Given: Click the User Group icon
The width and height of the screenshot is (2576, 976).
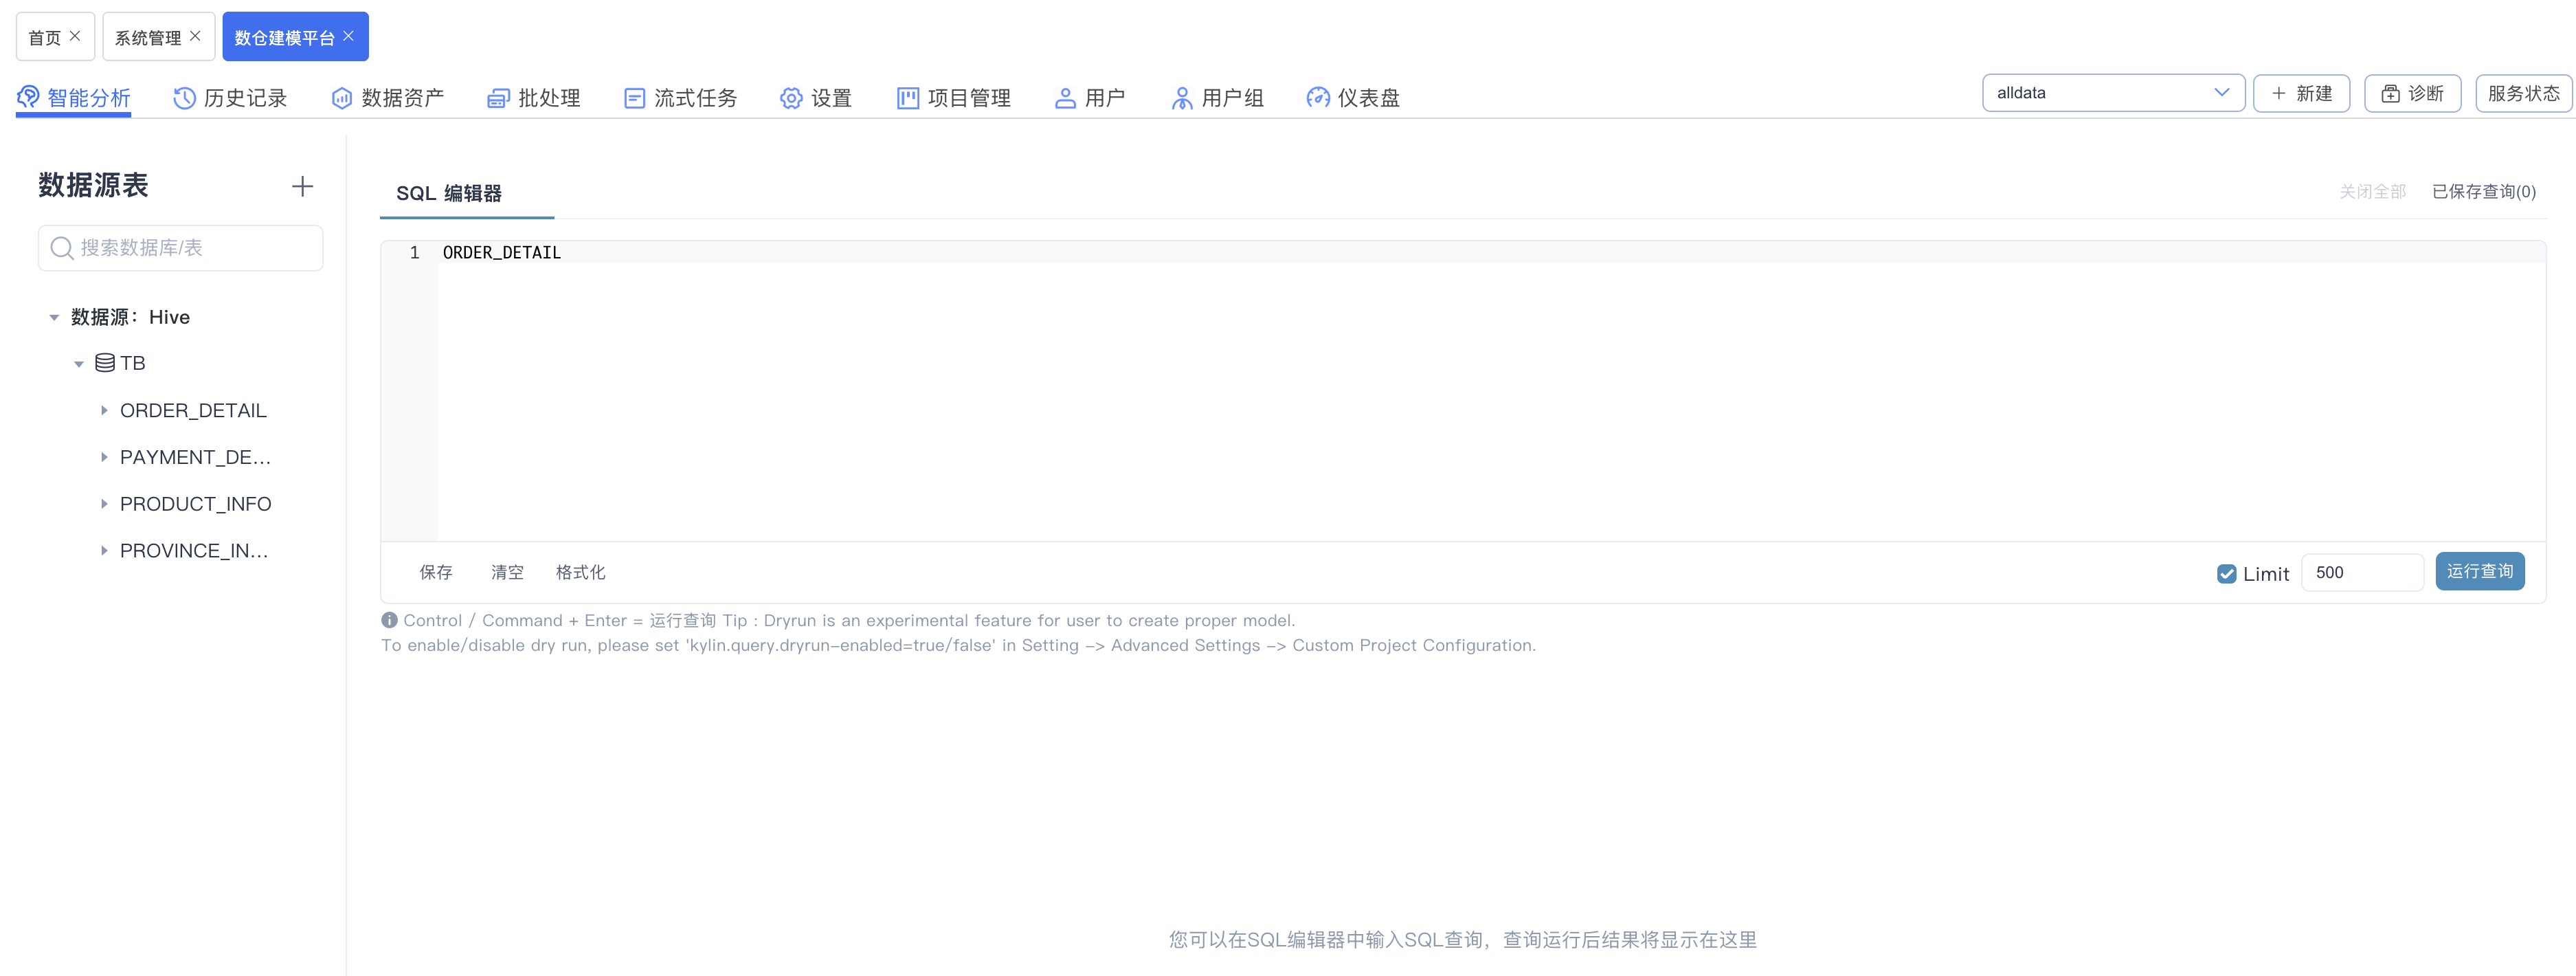Looking at the screenshot, I should tap(1181, 98).
